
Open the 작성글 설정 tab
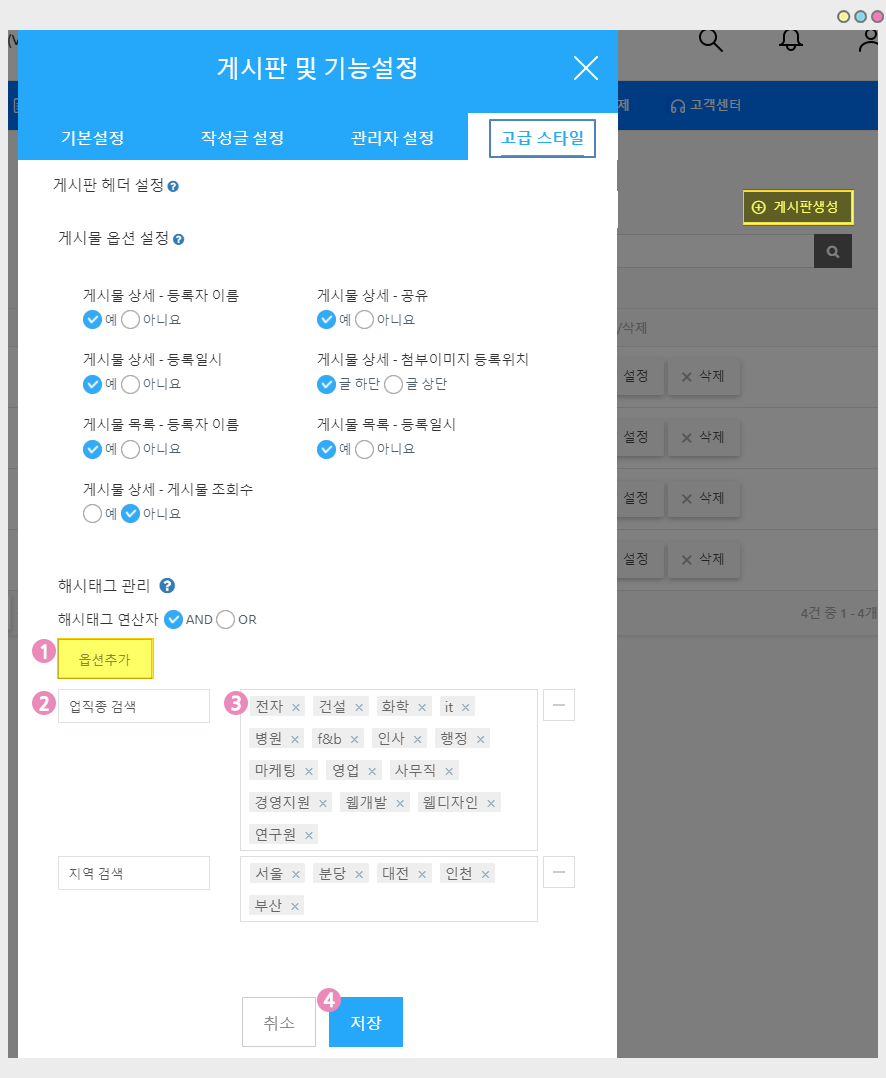[x=242, y=138]
